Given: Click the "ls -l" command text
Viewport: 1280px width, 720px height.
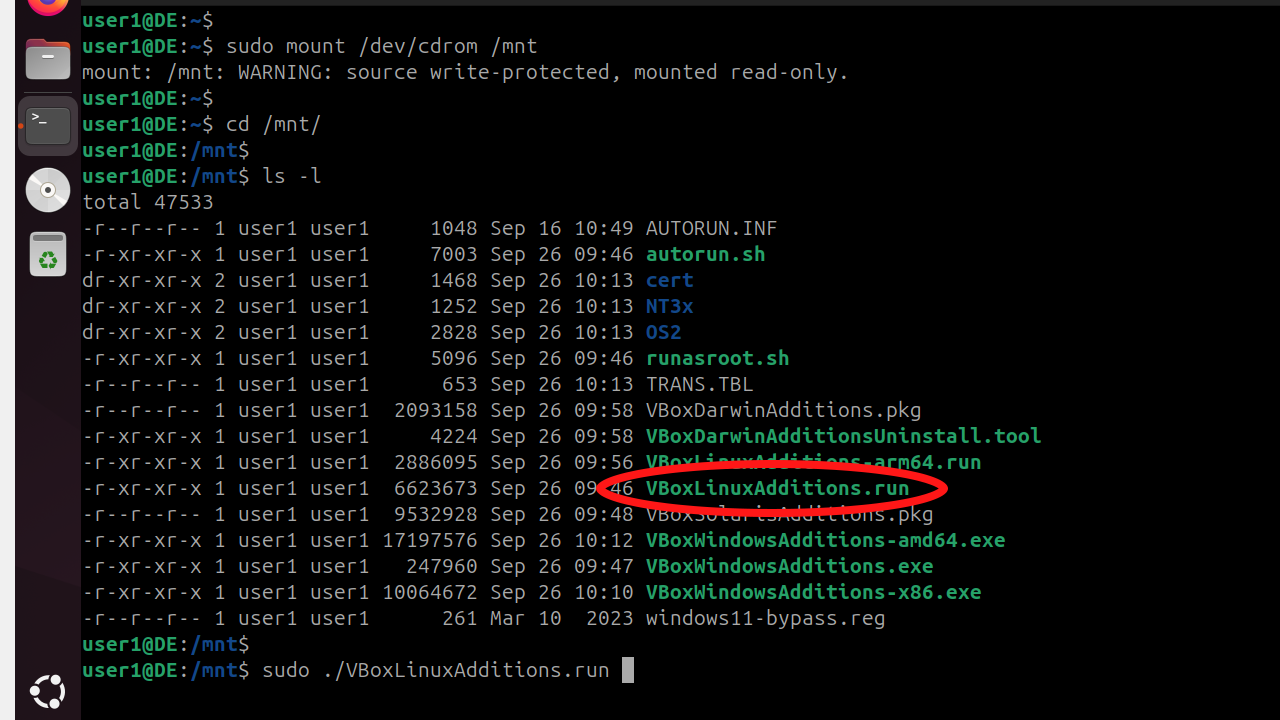Looking at the screenshot, I should point(291,176).
